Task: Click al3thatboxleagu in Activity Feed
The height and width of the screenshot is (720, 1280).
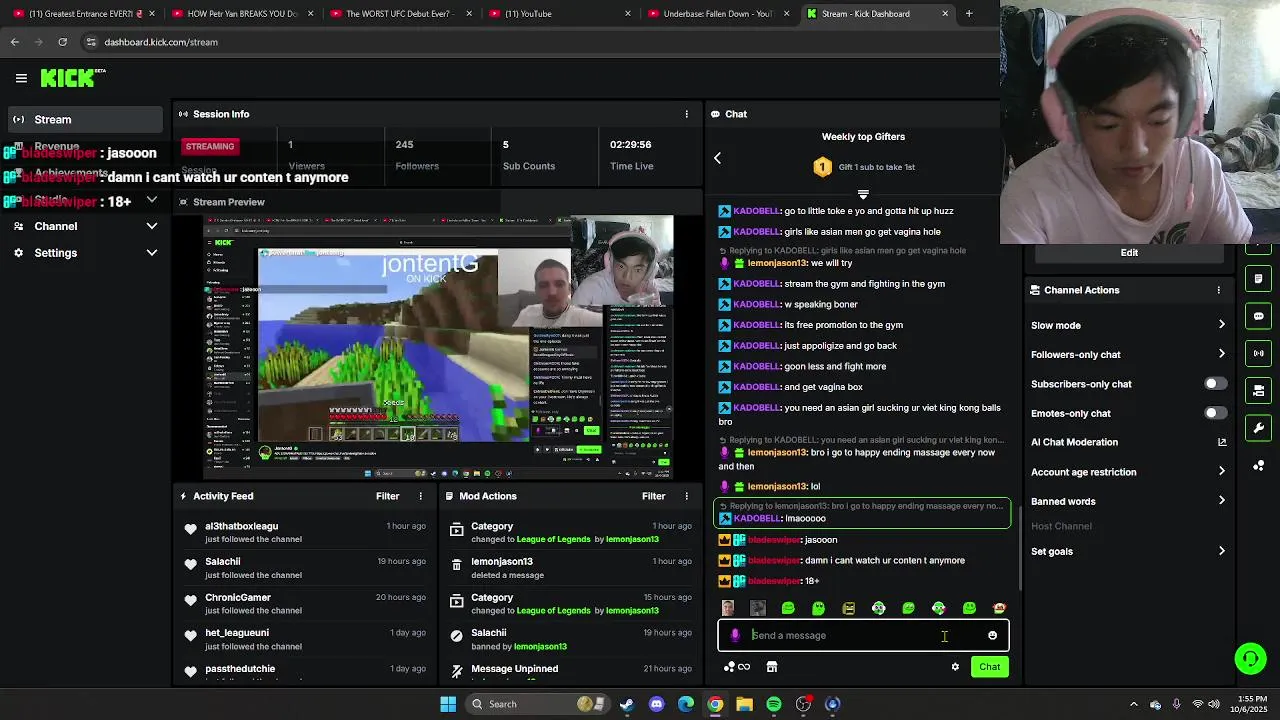Action: pyautogui.click(x=242, y=526)
